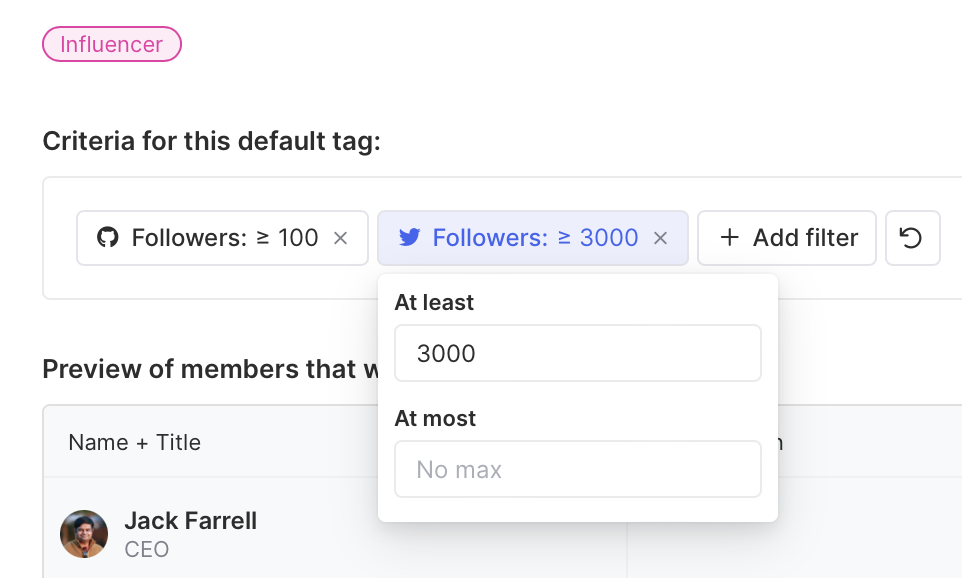Remove the Twitter Followers ≥ 3000 filter

tap(660, 238)
